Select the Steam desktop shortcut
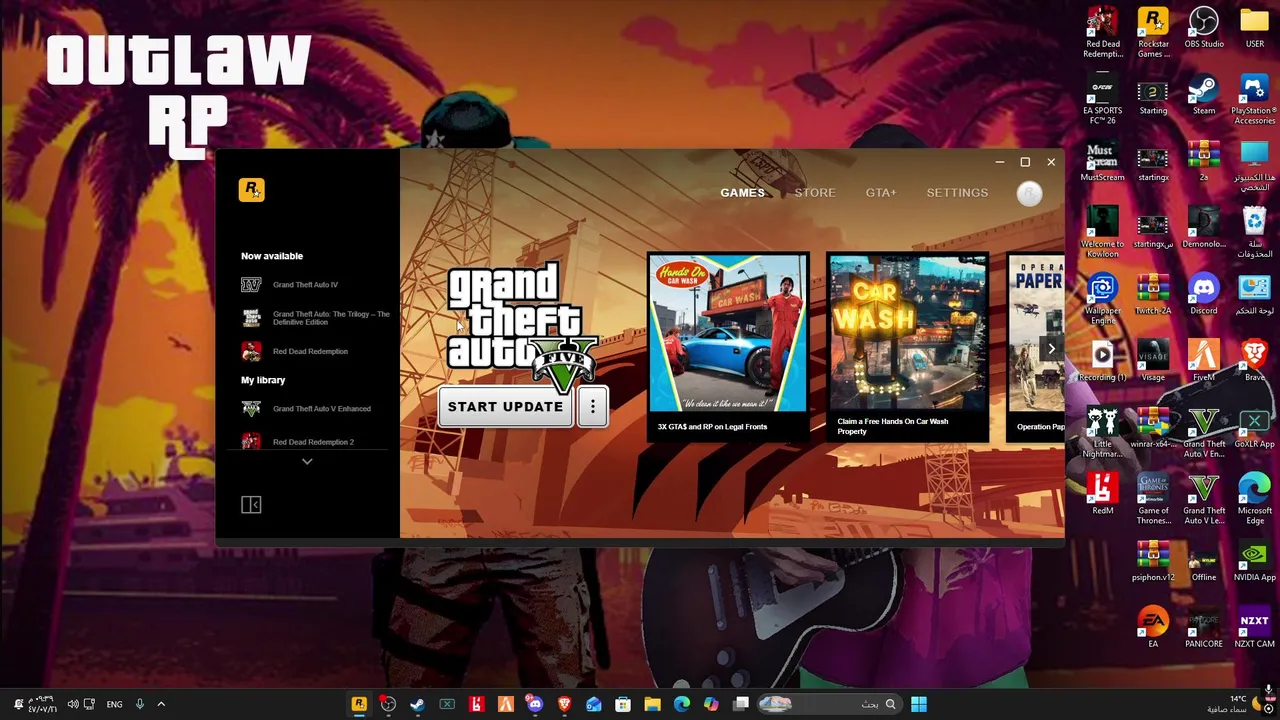The height and width of the screenshot is (720, 1280). (1204, 95)
